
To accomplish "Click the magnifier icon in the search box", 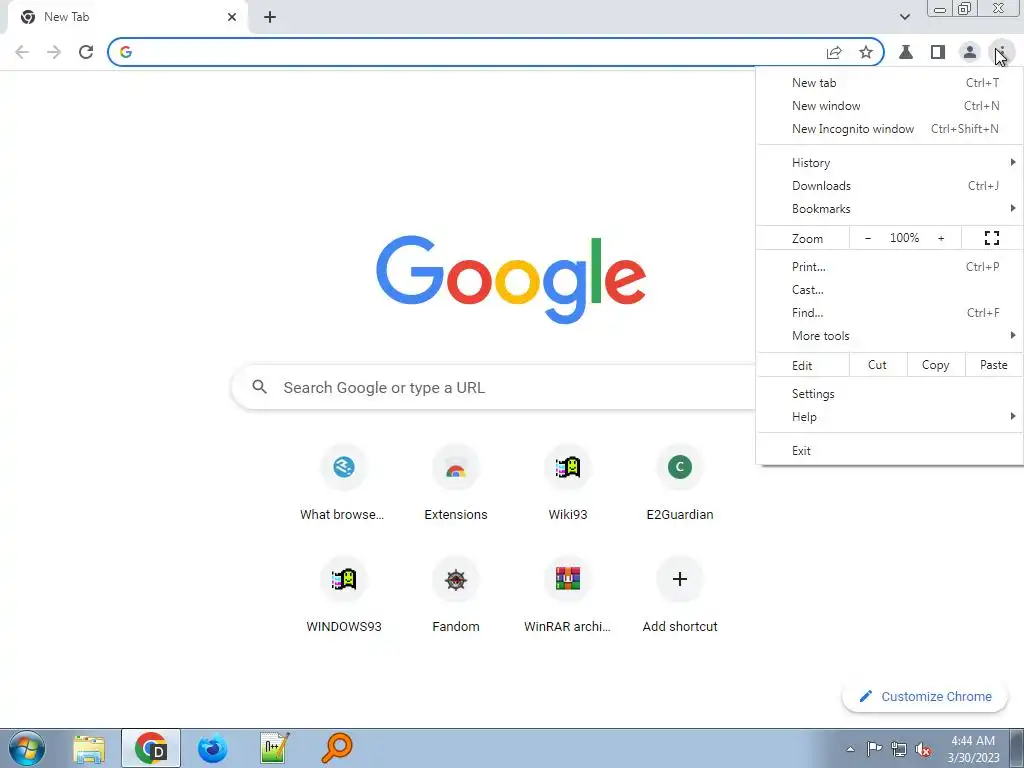I will point(260,387).
